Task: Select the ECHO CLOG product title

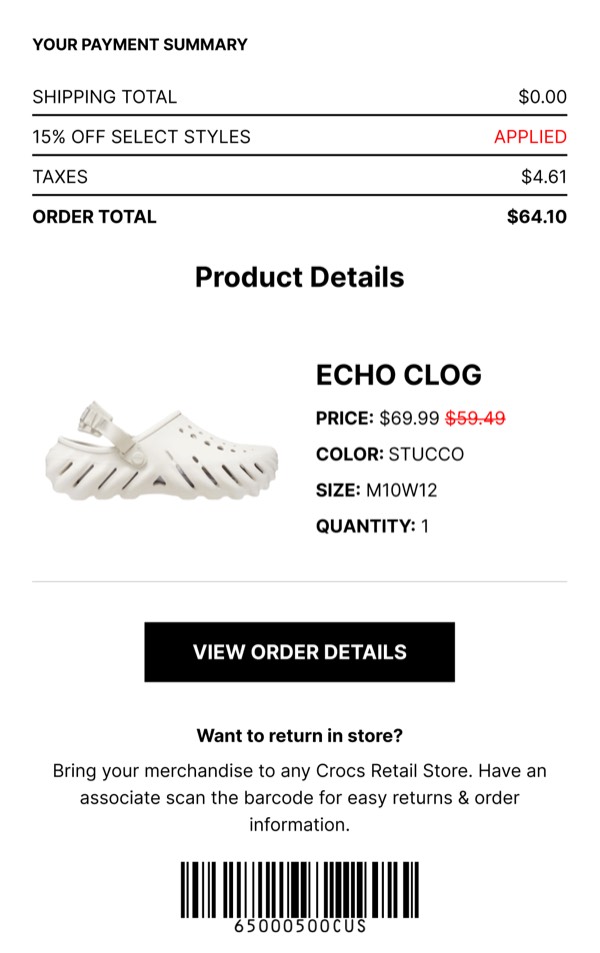Action: point(398,376)
